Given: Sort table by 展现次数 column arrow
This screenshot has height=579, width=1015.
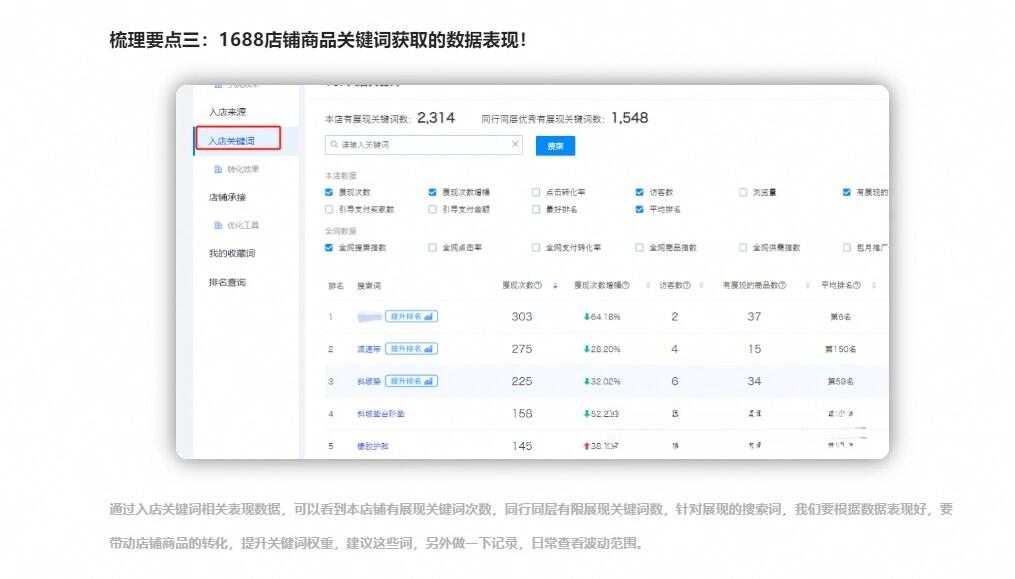Looking at the screenshot, I should (x=555, y=285).
